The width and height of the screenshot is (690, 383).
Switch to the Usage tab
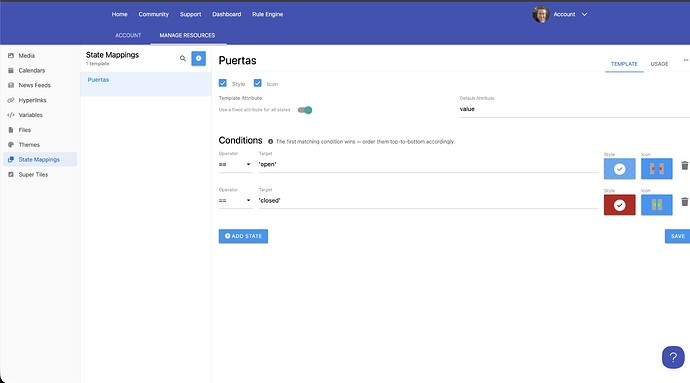pos(659,64)
